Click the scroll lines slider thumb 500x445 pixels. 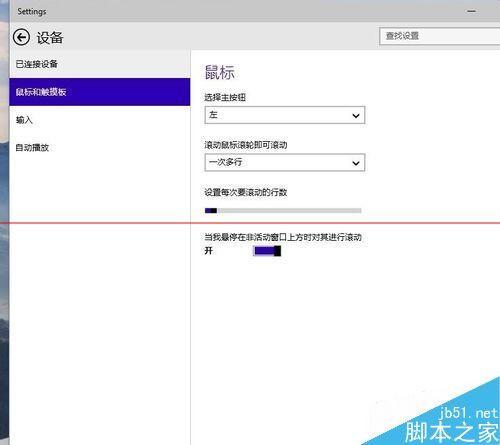214,210
